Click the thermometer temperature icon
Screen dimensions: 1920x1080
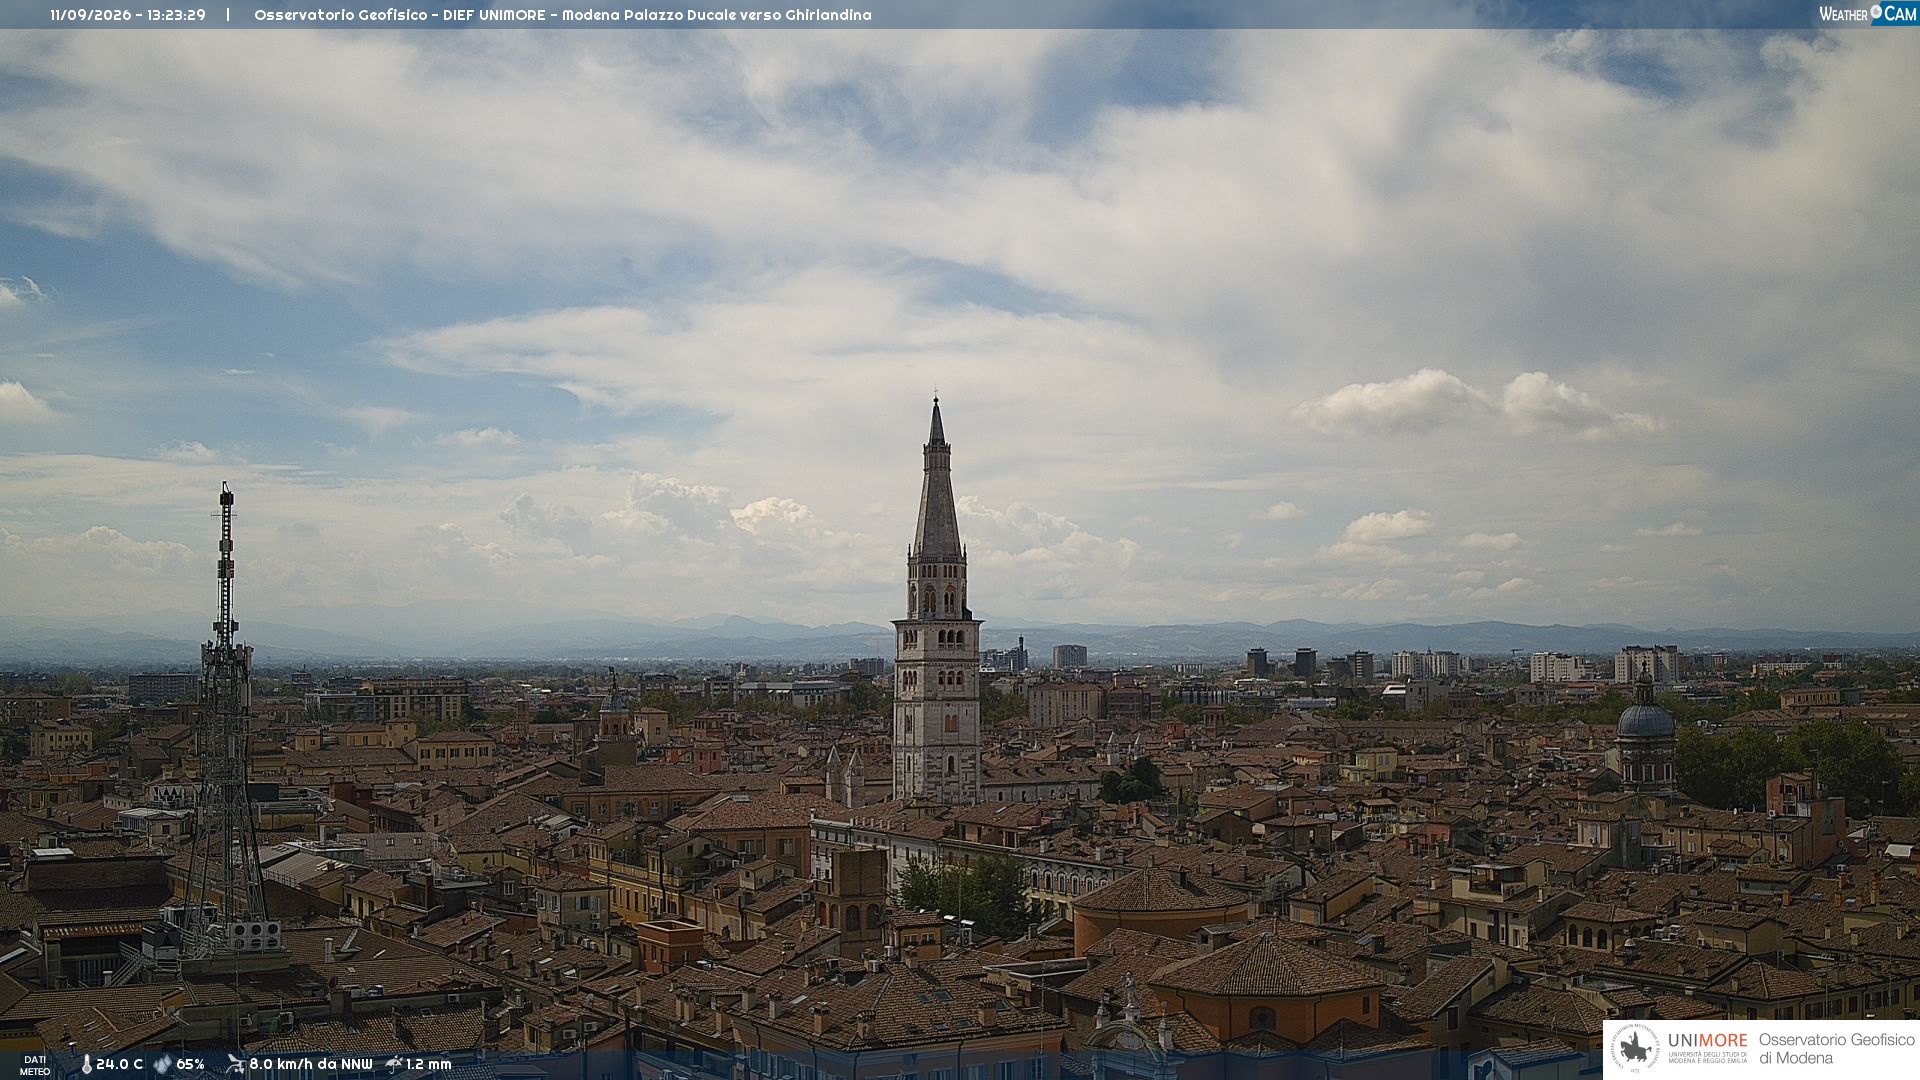tap(86, 1064)
